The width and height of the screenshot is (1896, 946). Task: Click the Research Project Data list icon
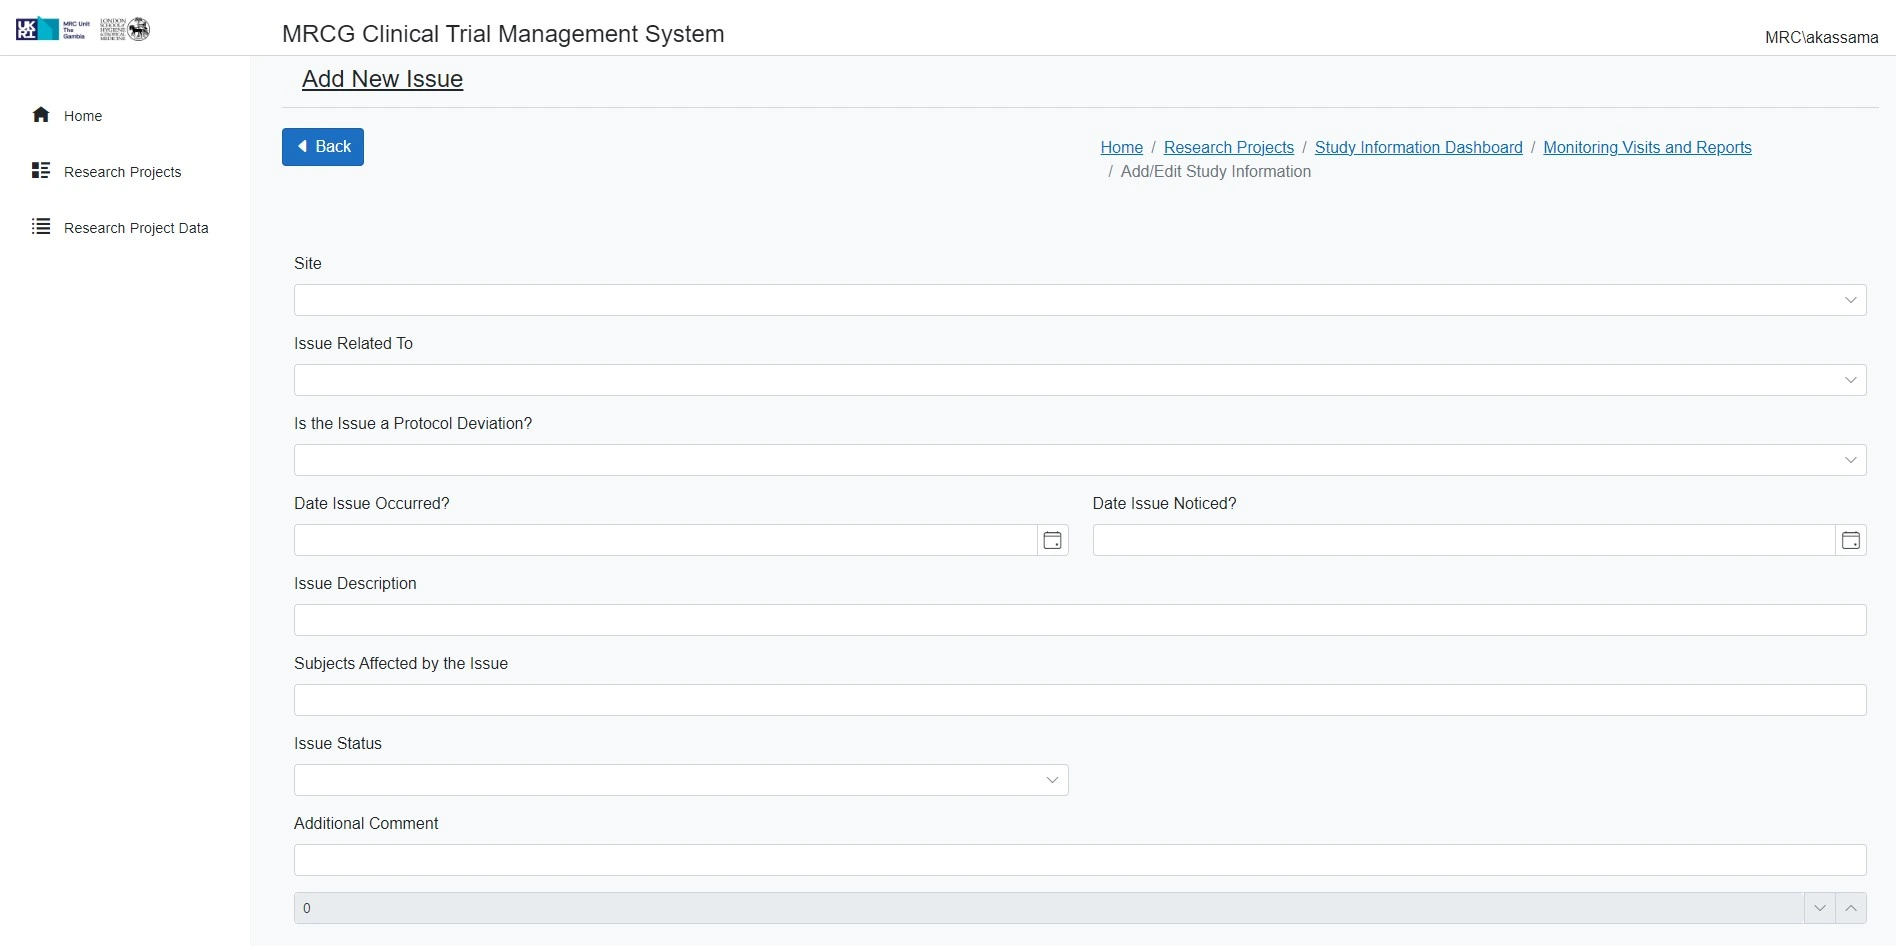pos(41,227)
